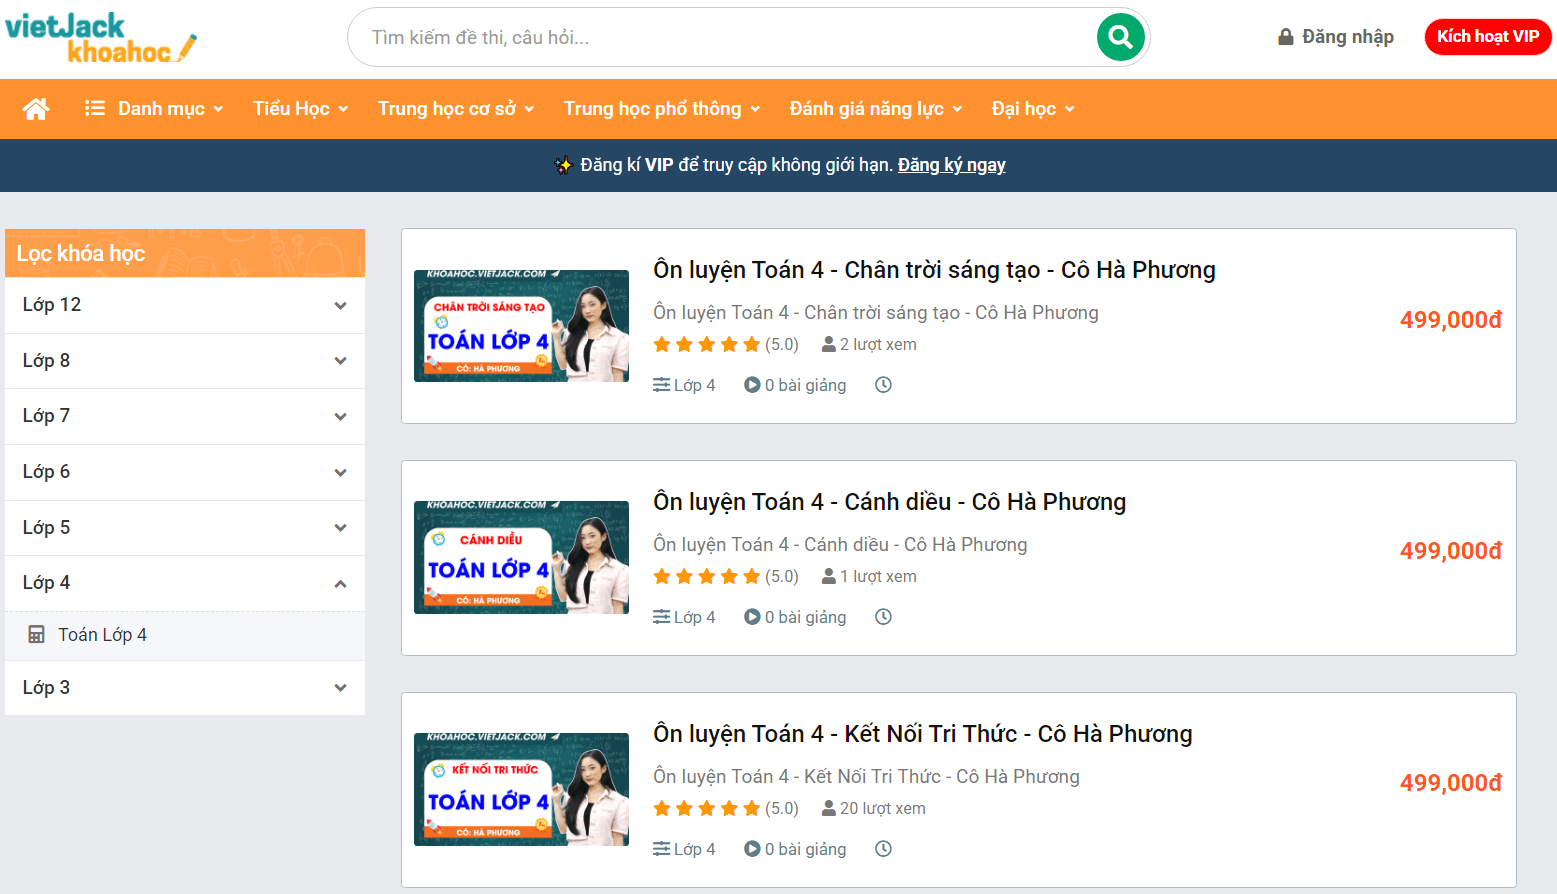Click the VietJack khoahoc logo
The height and width of the screenshot is (894, 1557).
[101, 38]
